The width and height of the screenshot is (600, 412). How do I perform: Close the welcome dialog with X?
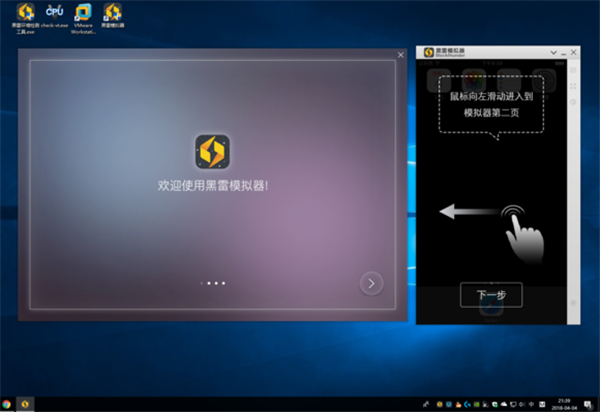(401, 55)
